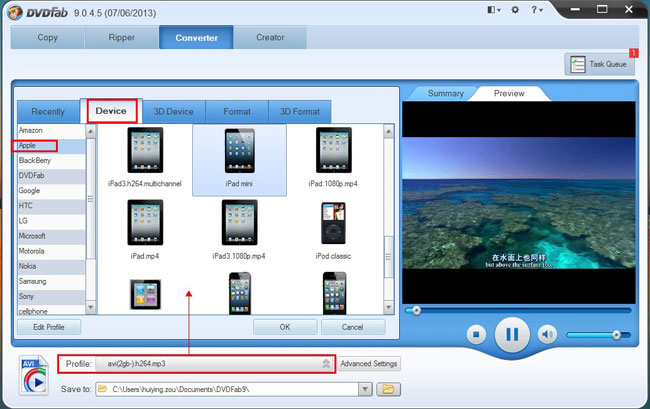Open the Task Queue
650x409 pixels.
click(x=599, y=64)
